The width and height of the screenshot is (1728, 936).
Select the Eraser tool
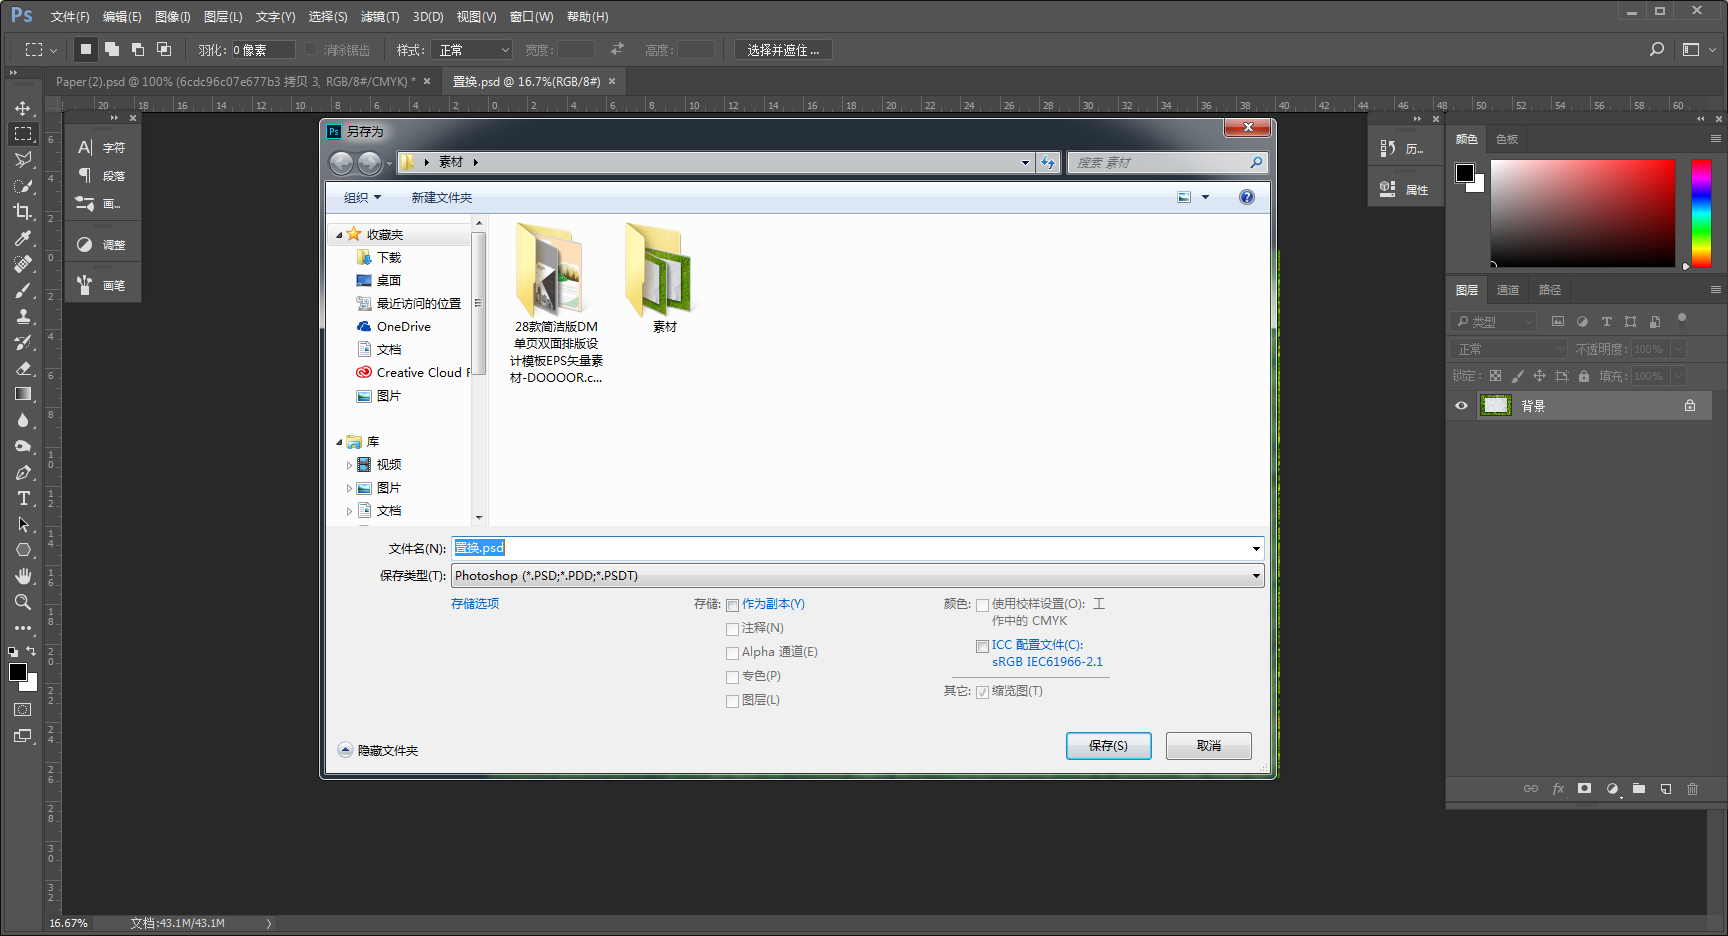click(x=23, y=368)
